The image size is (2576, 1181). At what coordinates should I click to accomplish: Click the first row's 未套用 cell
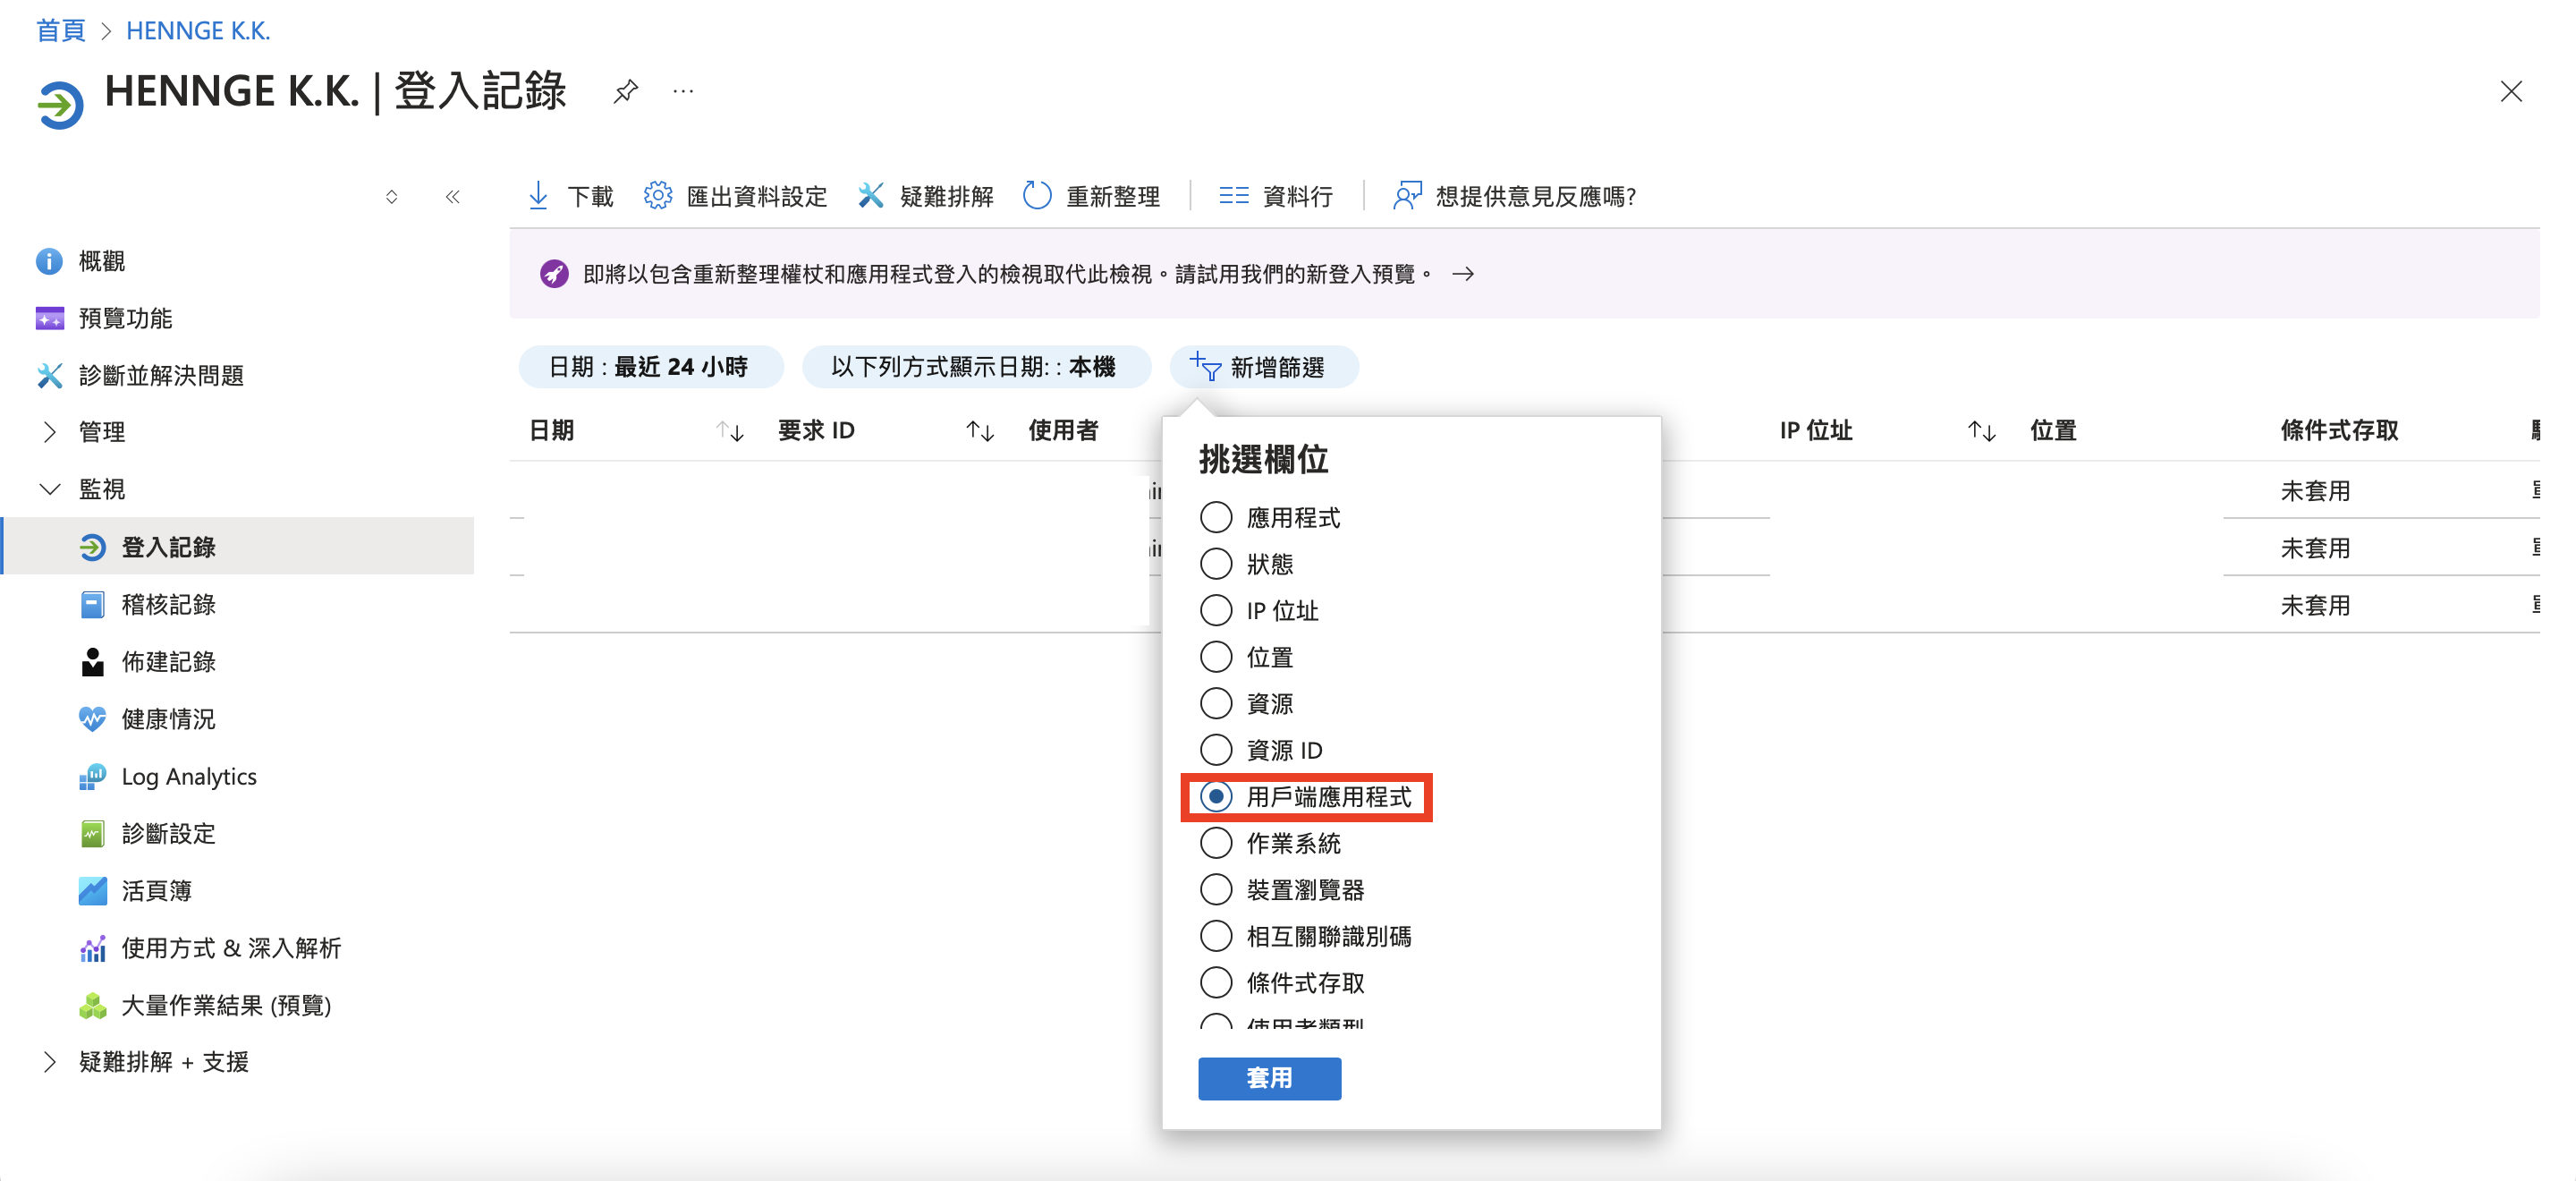tap(2315, 491)
